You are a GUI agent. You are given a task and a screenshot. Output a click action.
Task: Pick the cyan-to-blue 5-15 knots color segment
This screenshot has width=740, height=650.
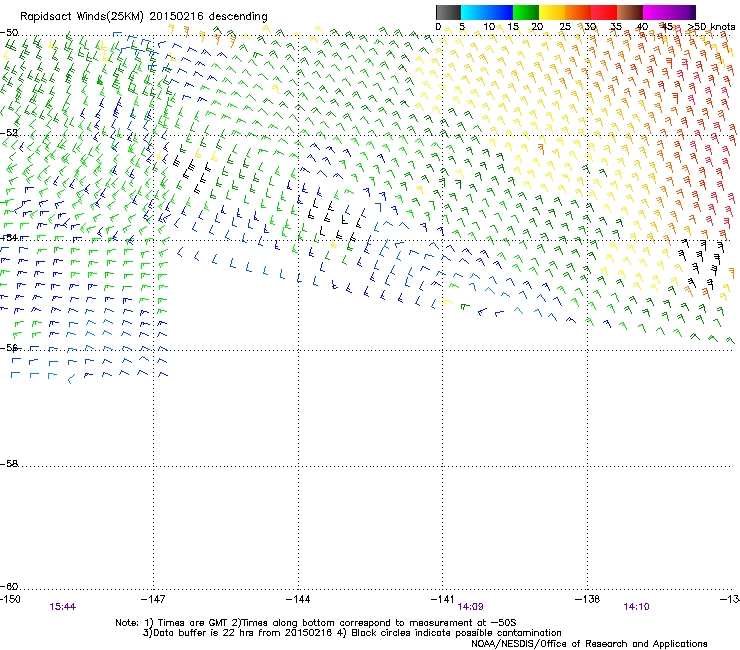coord(487,12)
